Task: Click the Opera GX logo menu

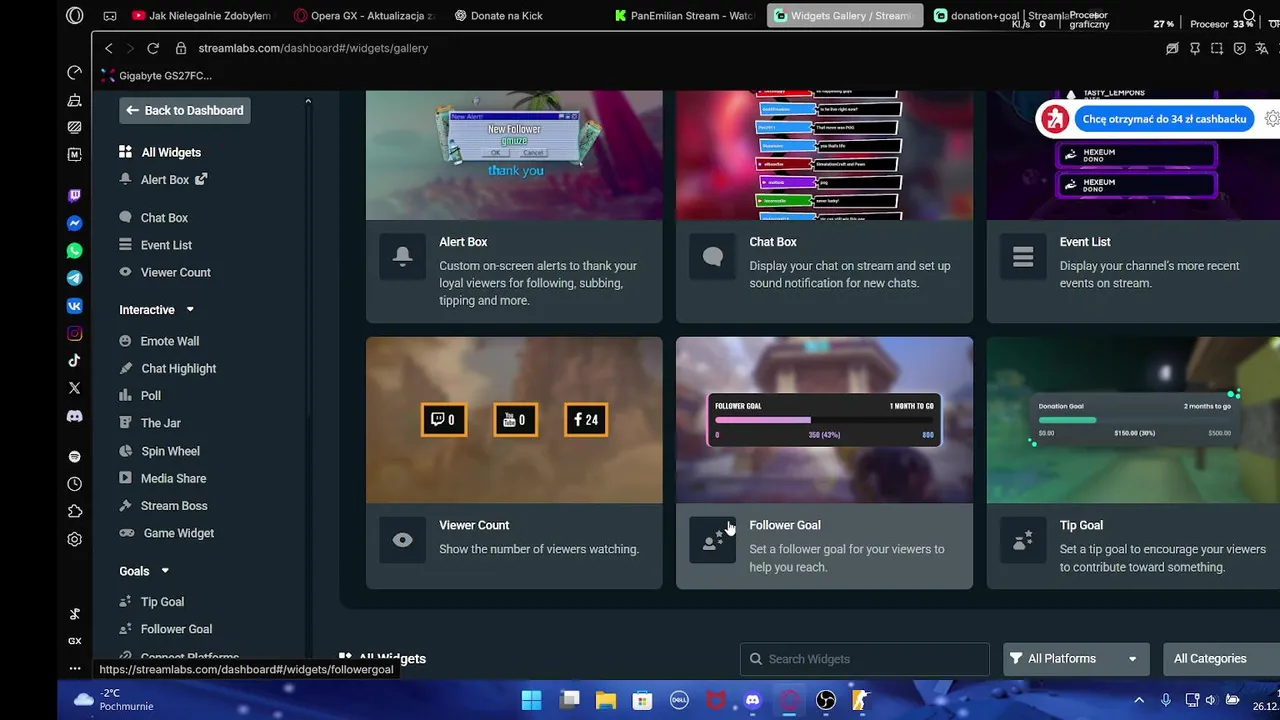Action: 75,15
